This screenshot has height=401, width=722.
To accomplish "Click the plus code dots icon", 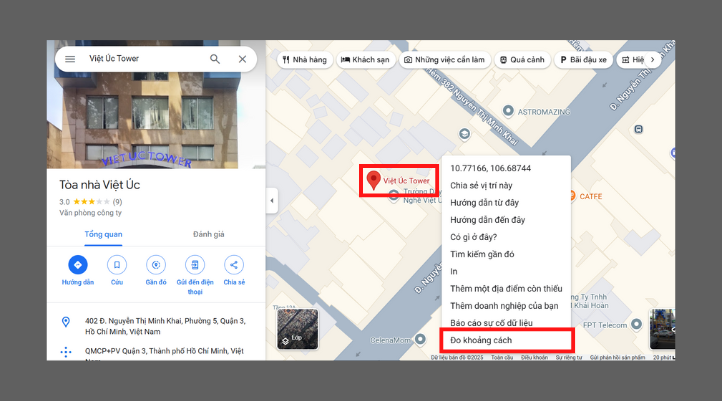I will [x=66, y=352].
